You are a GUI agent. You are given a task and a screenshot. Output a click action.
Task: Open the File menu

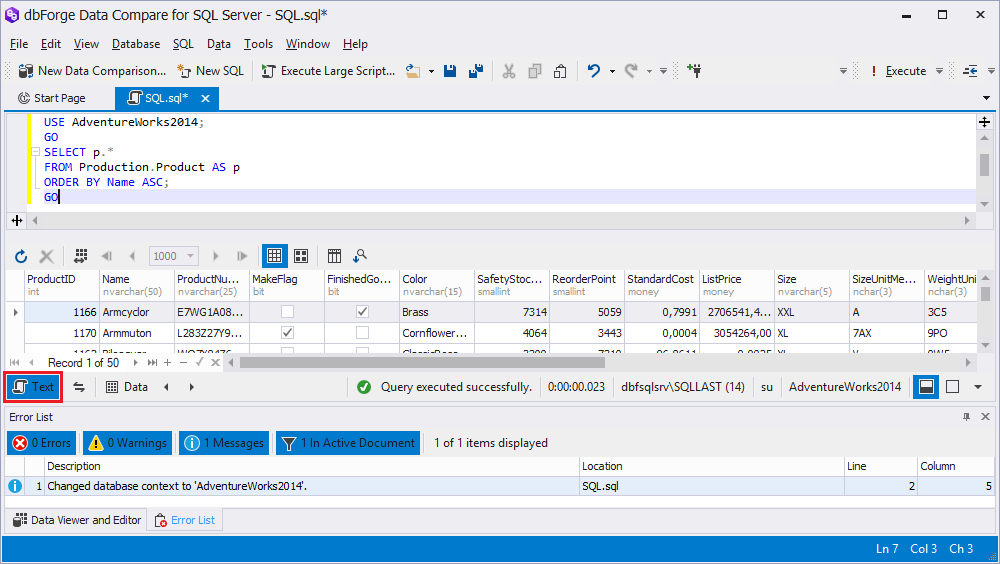pyautogui.click(x=19, y=44)
